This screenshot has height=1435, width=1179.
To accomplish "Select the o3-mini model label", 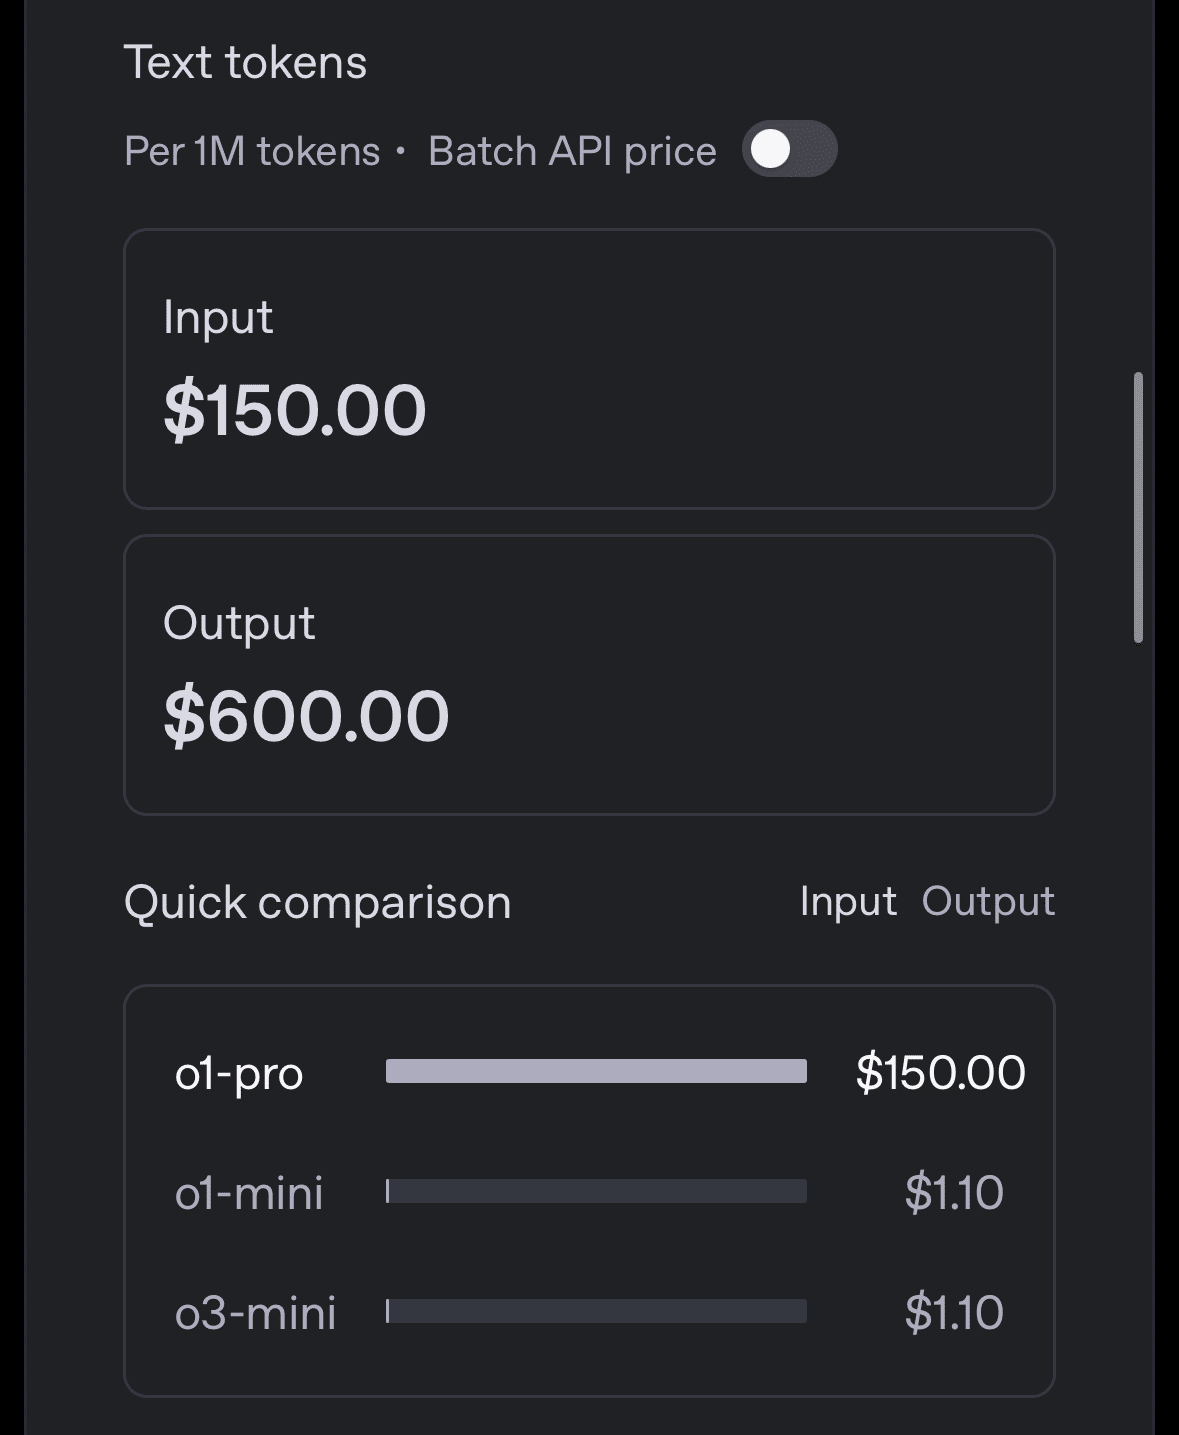I will point(255,1313).
